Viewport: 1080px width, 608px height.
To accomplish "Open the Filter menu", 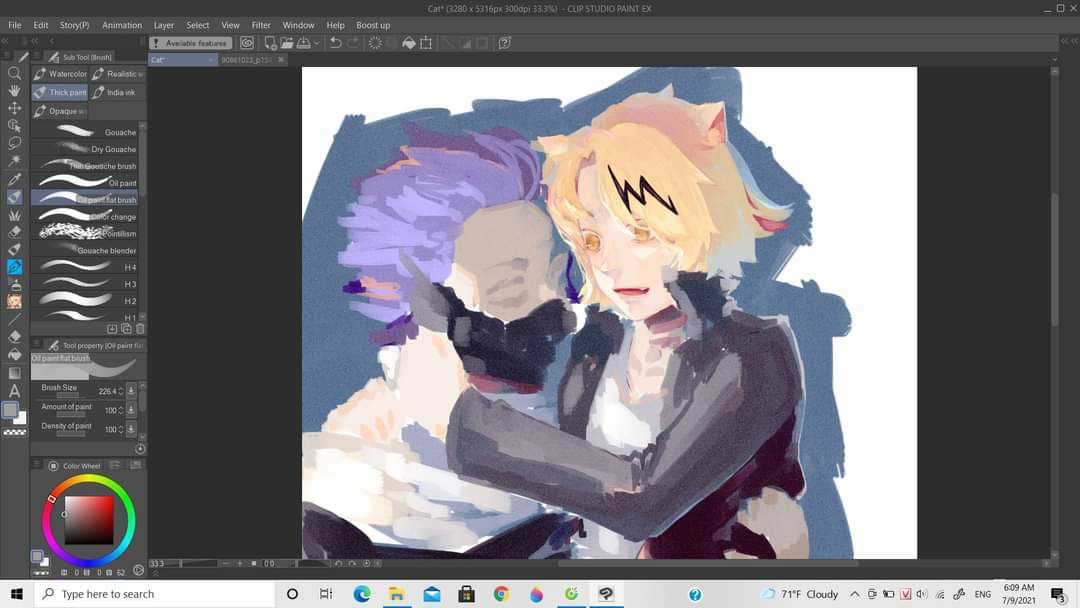I will 261,25.
